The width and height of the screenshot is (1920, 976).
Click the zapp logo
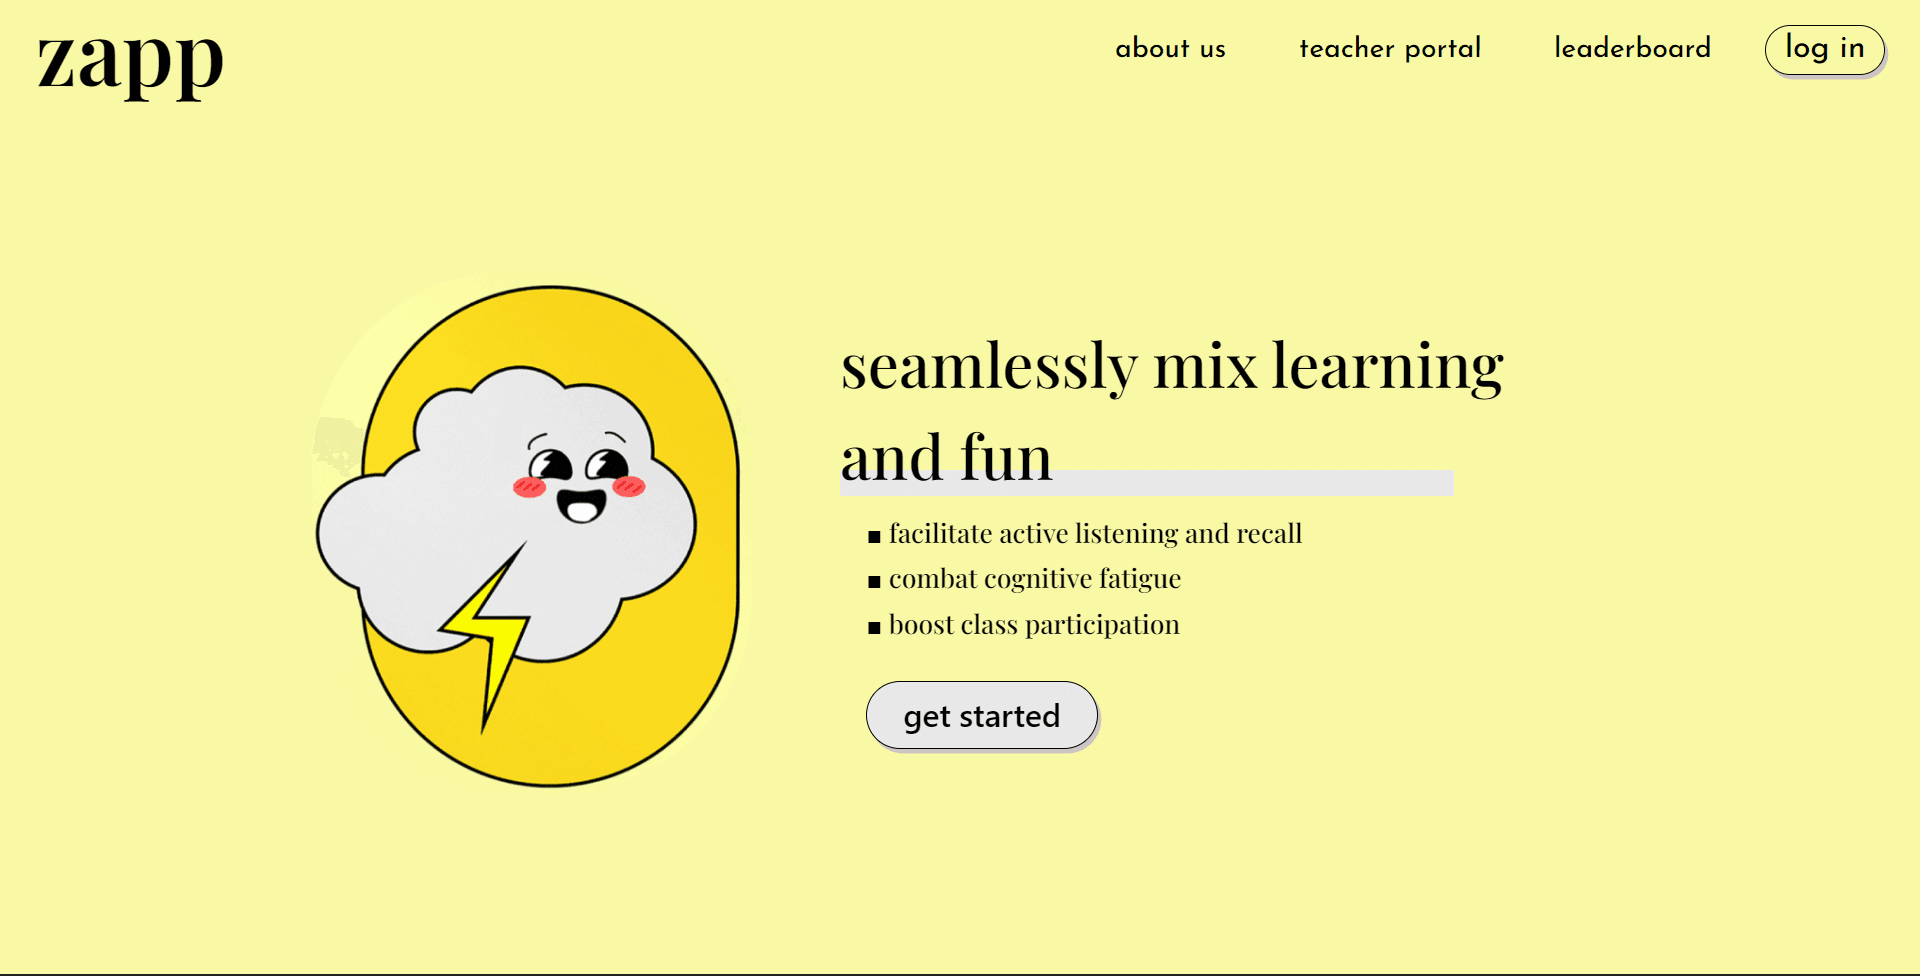coord(130,62)
